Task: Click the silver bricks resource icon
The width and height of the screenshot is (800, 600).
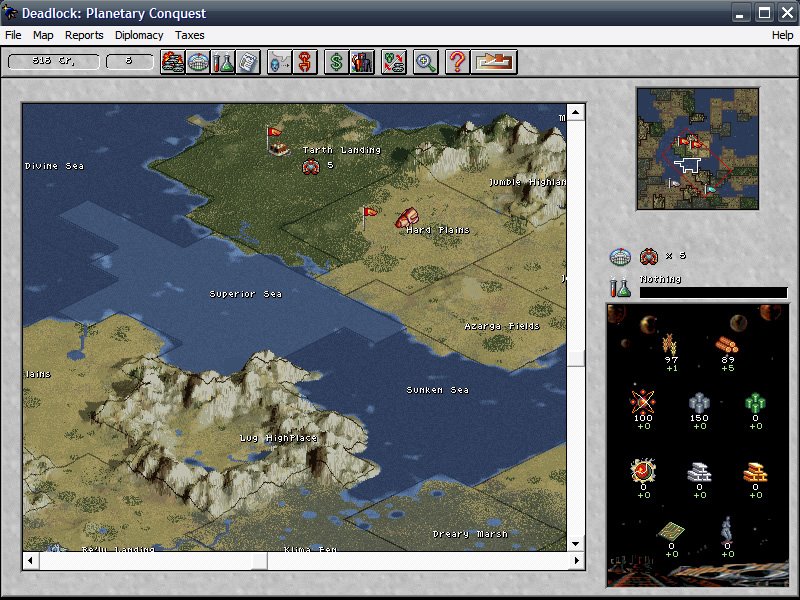Action: coord(699,472)
